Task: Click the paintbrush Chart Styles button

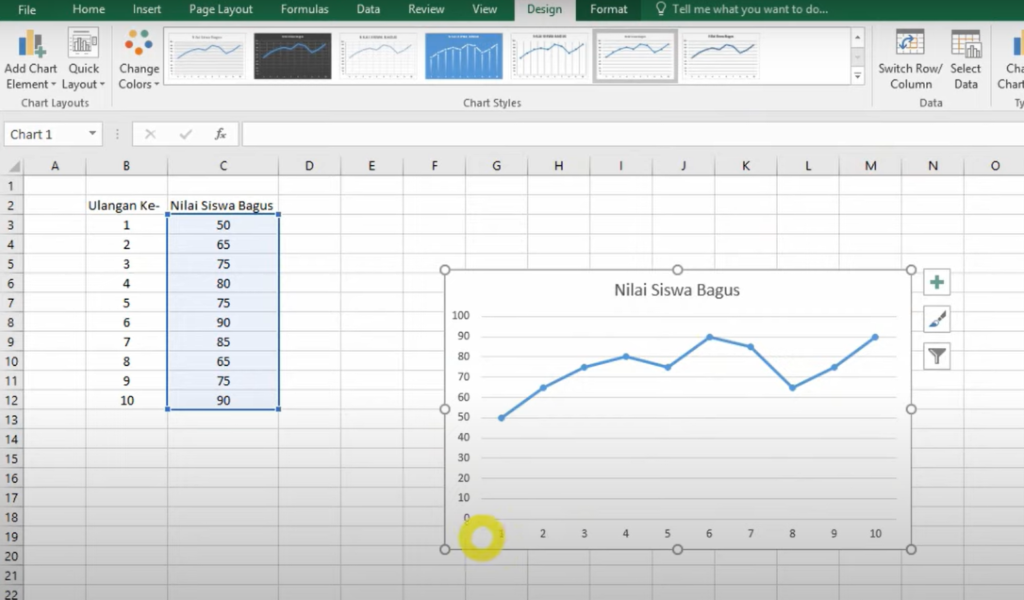Action: pos(936,319)
